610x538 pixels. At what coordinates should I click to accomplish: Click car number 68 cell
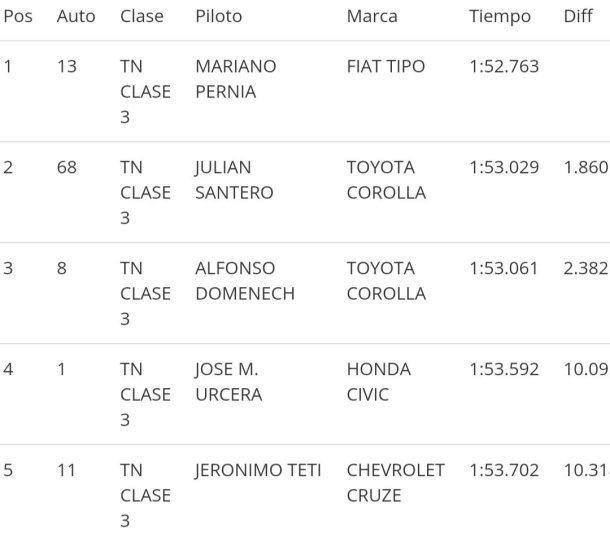[x=67, y=167]
